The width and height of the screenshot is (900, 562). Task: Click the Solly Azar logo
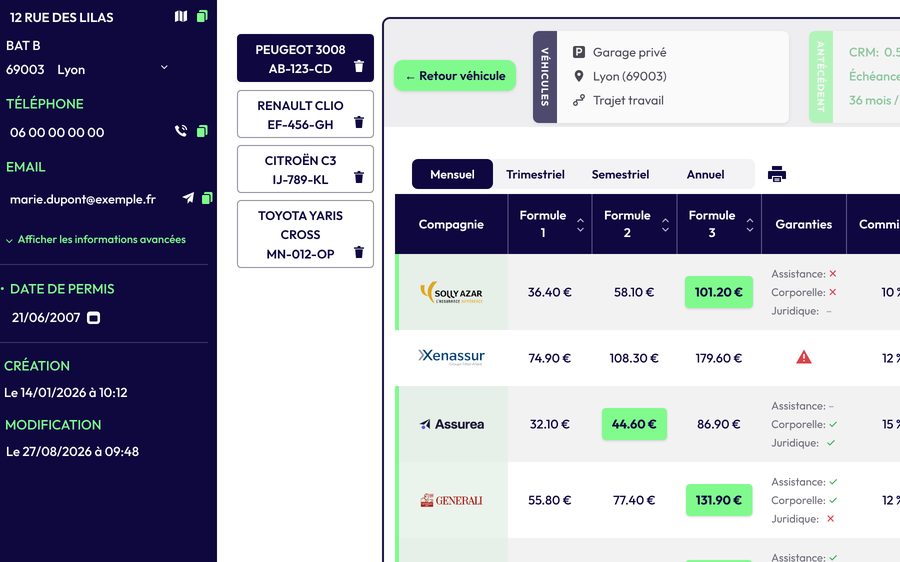pyautogui.click(x=452, y=292)
